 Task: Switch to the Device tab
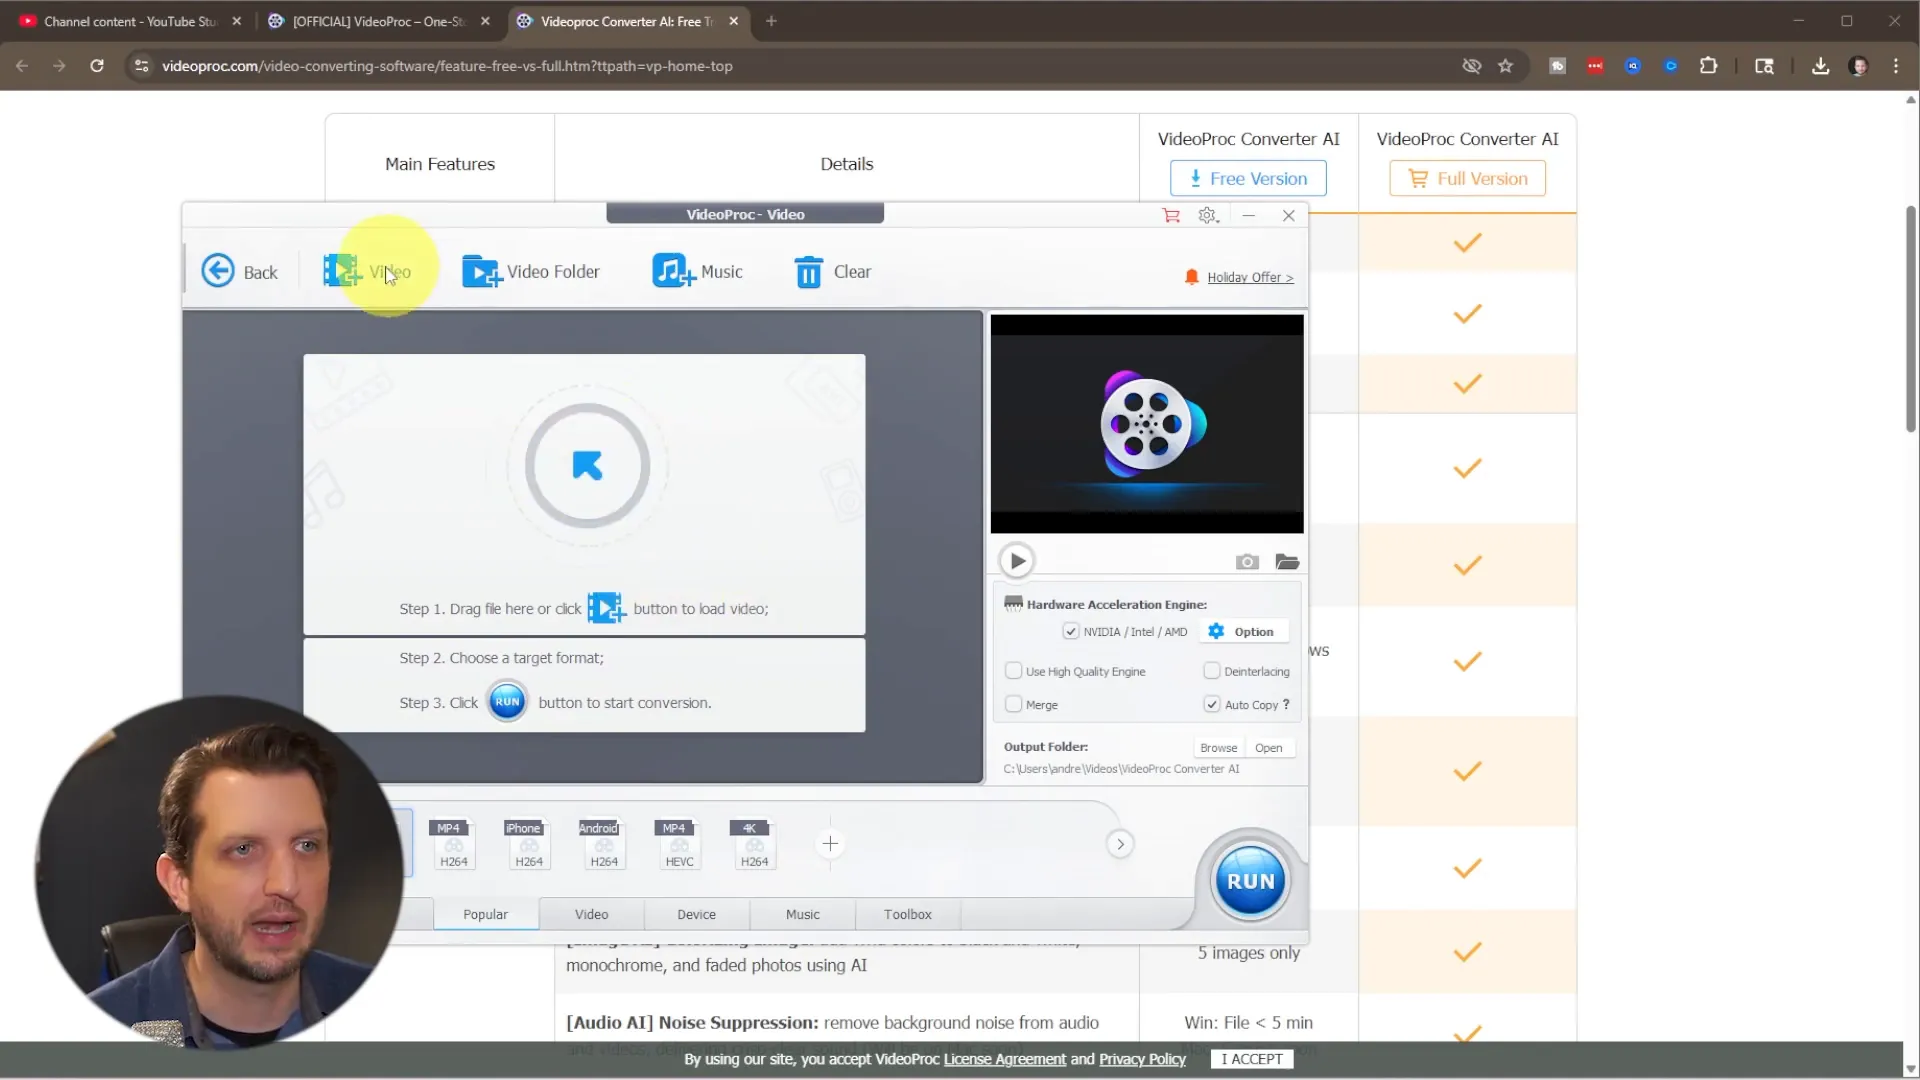[x=696, y=914]
